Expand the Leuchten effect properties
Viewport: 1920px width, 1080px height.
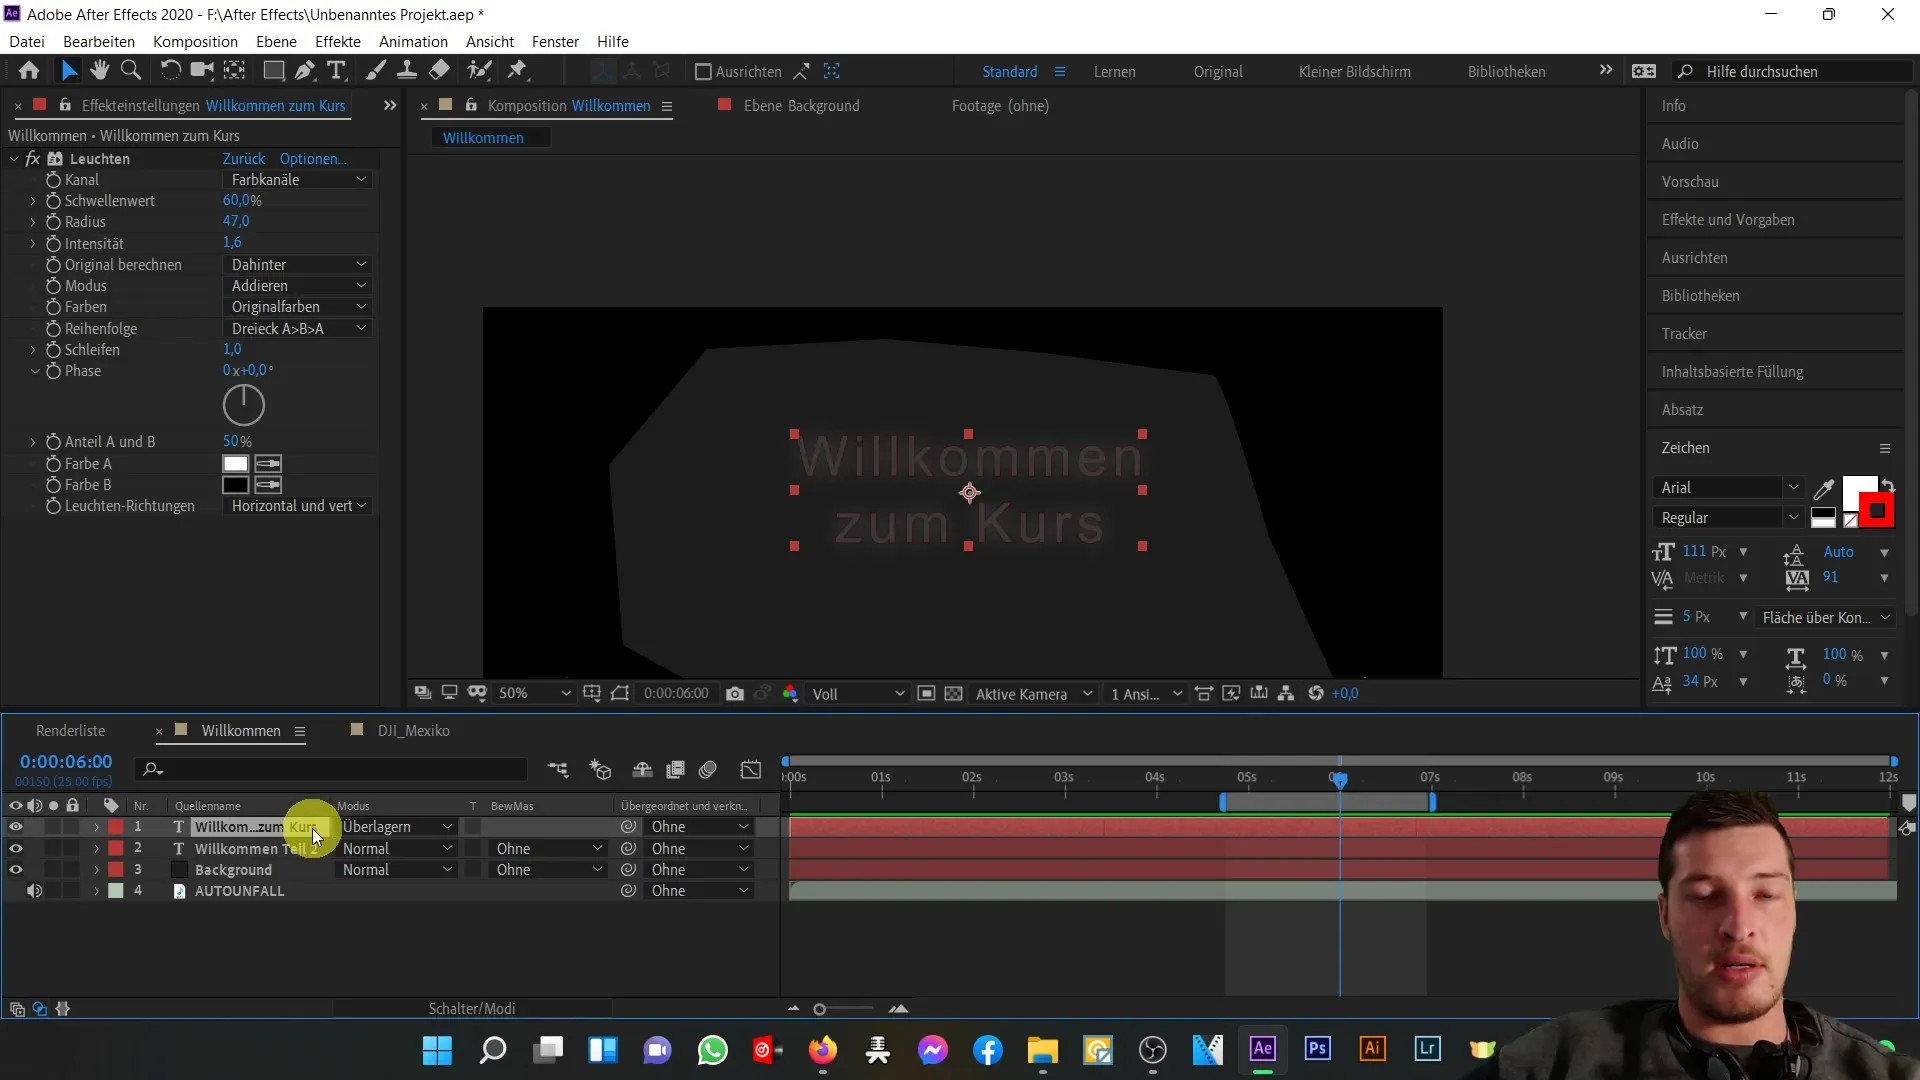pos(13,158)
